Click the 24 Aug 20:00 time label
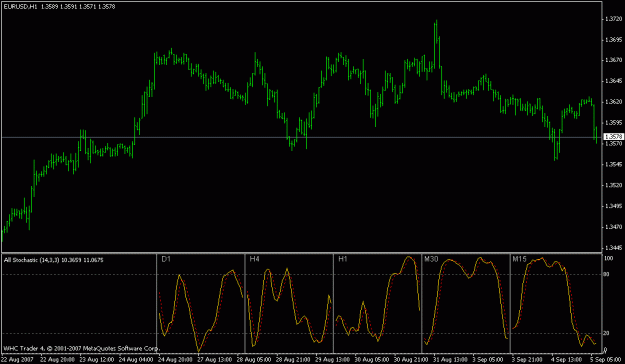The width and height of the screenshot is (625, 364). tap(175, 360)
